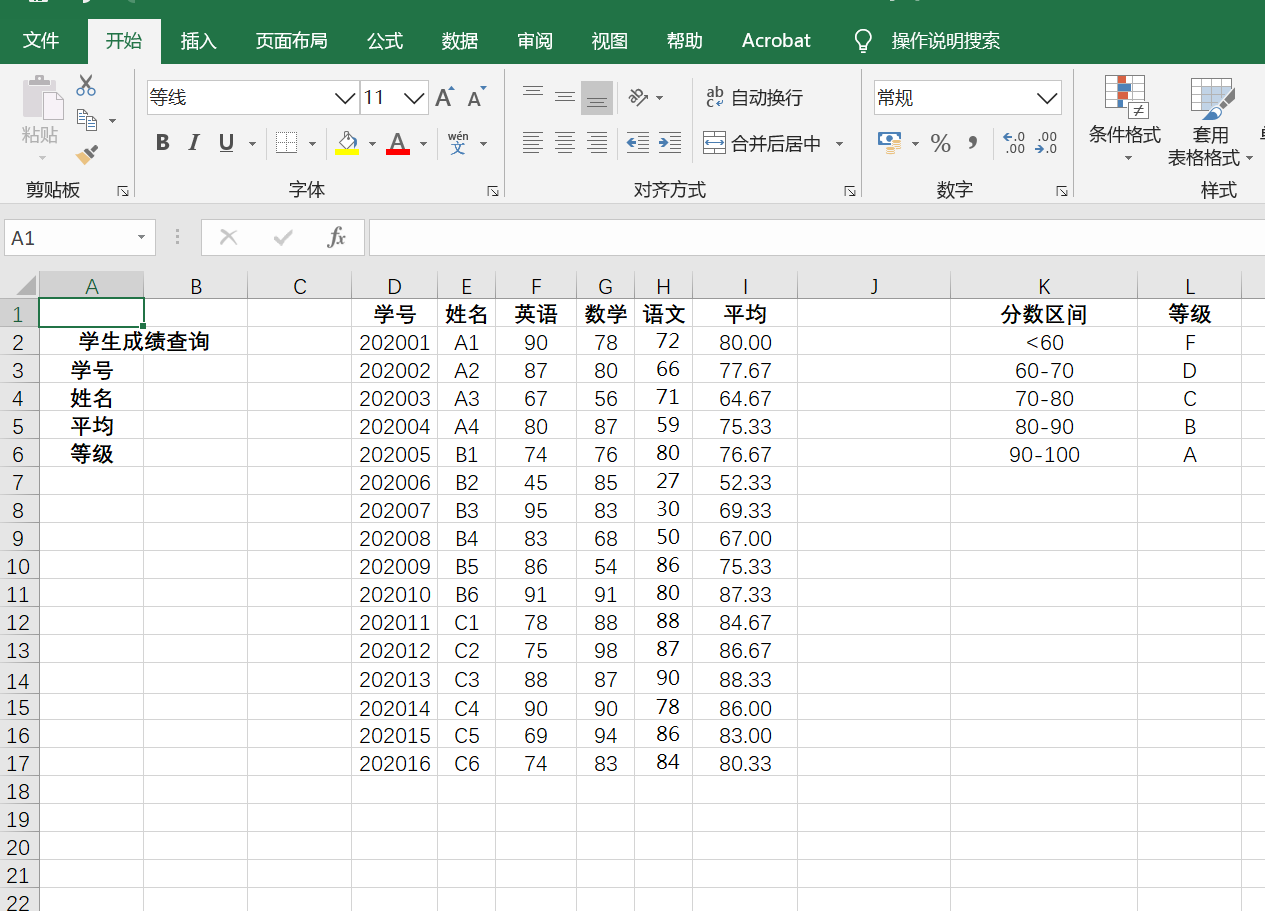This screenshot has height=911, width=1265.
Task: Apply red font color A
Action: click(398, 143)
